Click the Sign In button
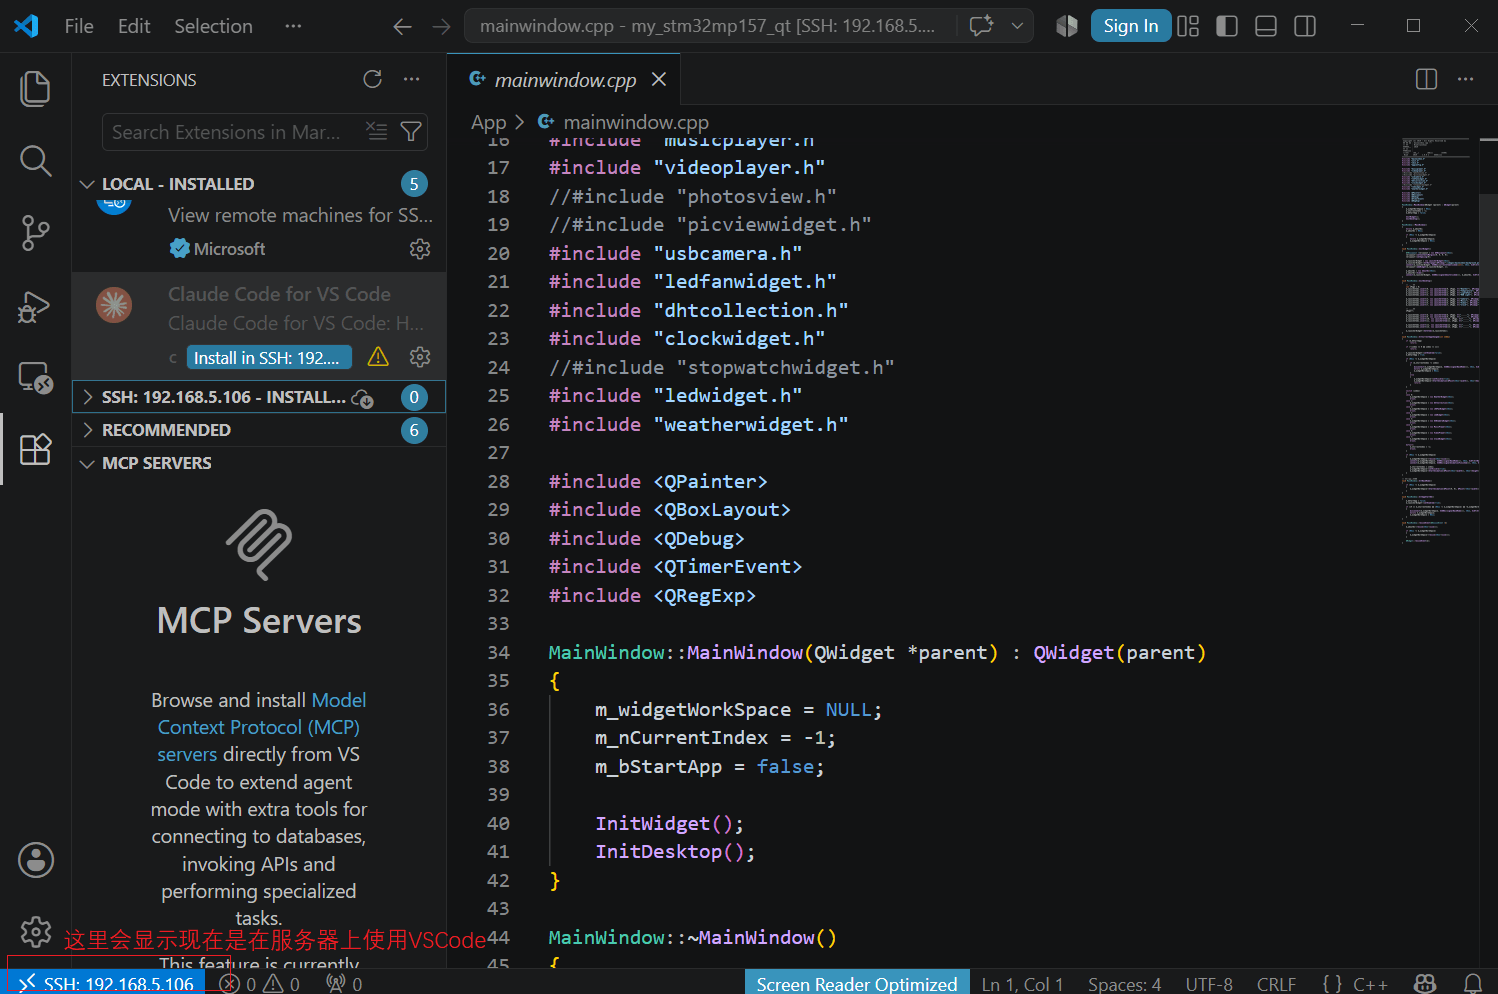The height and width of the screenshot is (994, 1498). (1130, 26)
